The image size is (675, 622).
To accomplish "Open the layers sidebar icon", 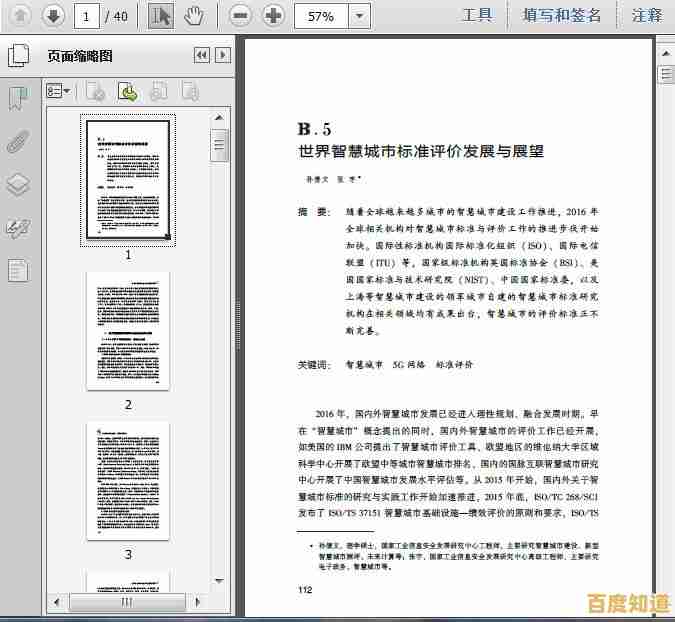I will (19, 185).
